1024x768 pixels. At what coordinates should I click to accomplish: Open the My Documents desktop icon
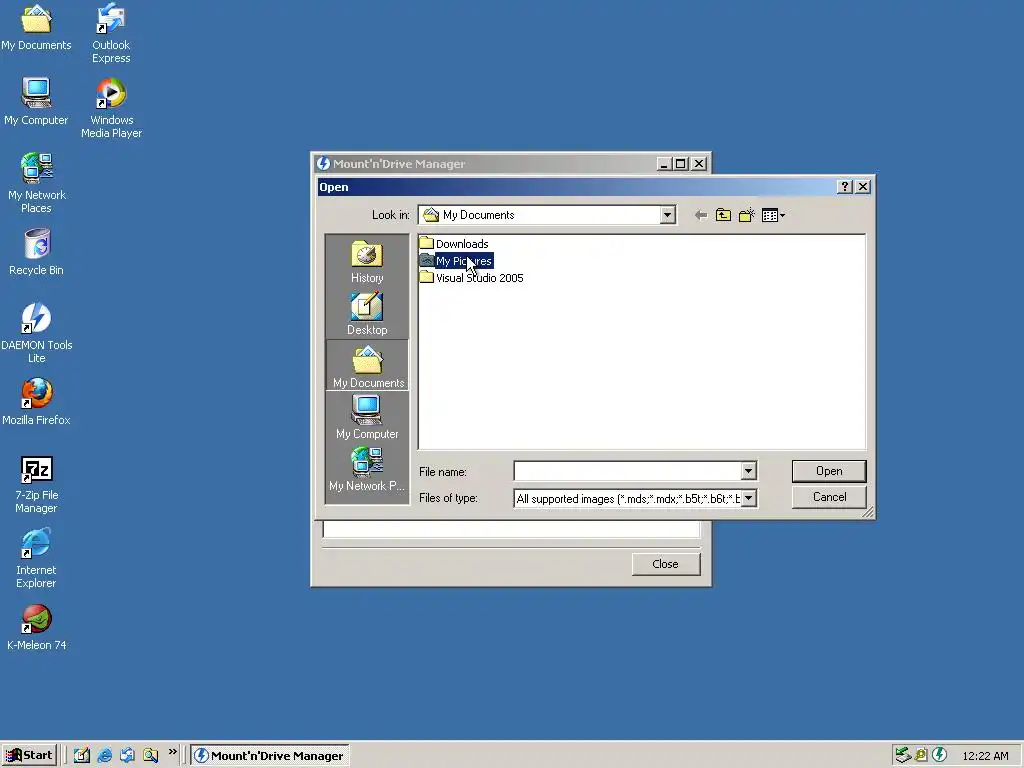click(36, 27)
